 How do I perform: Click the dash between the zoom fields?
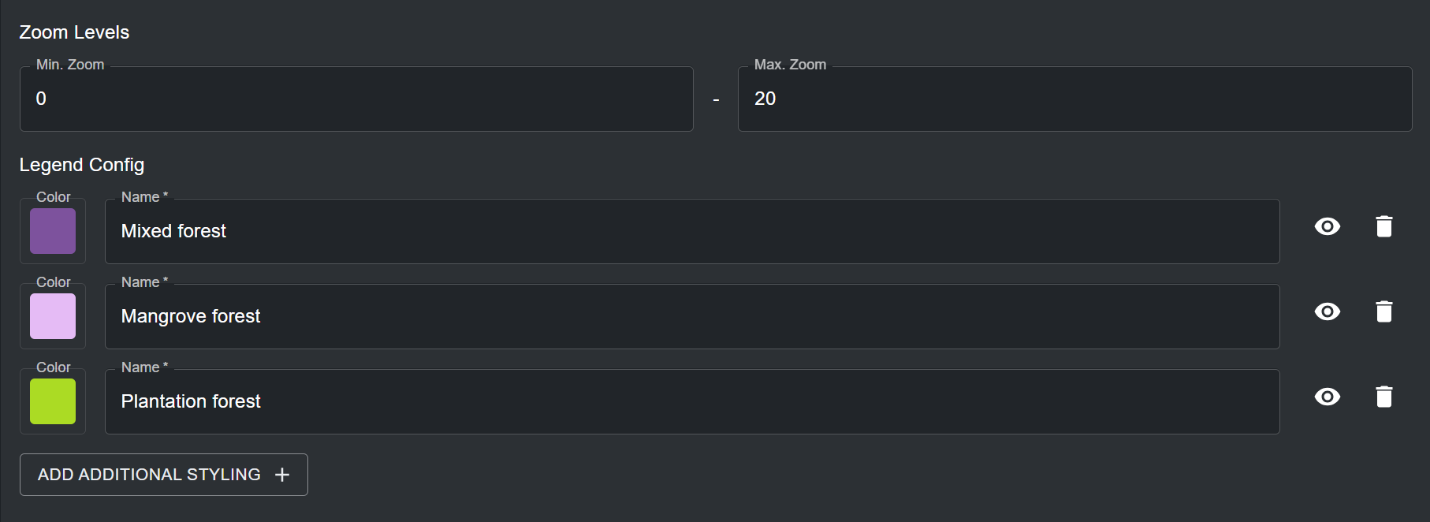(x=716, y=100)
